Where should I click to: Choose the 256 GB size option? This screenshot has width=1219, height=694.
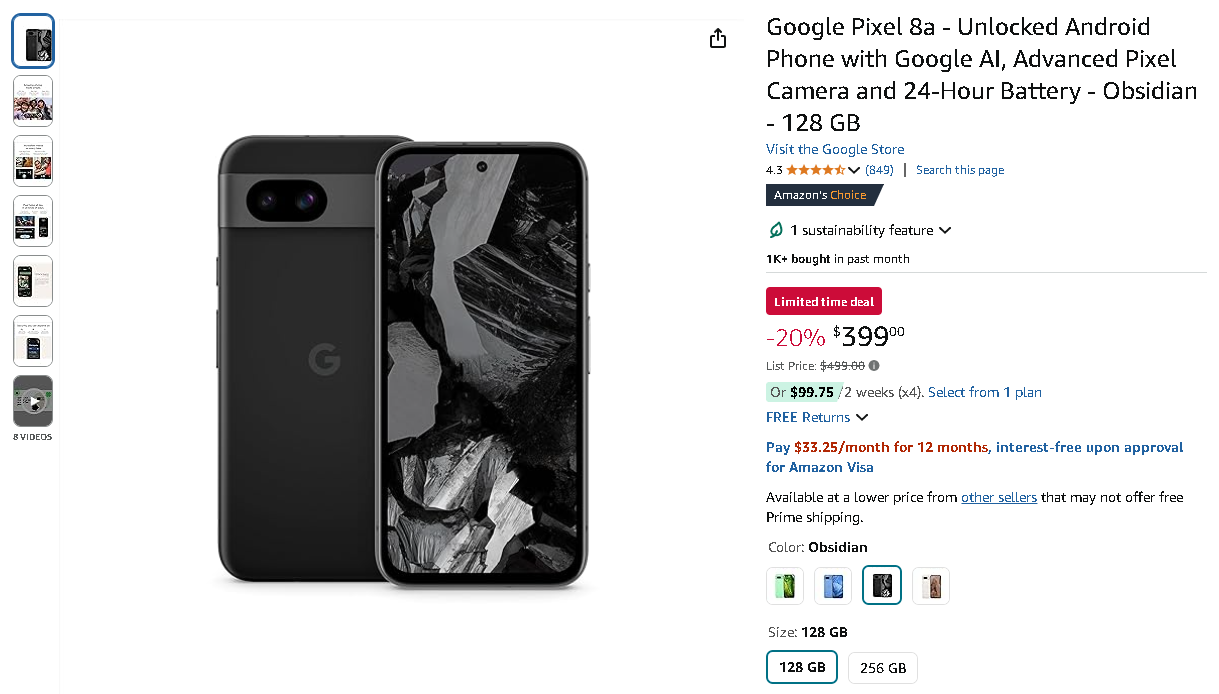882,667
